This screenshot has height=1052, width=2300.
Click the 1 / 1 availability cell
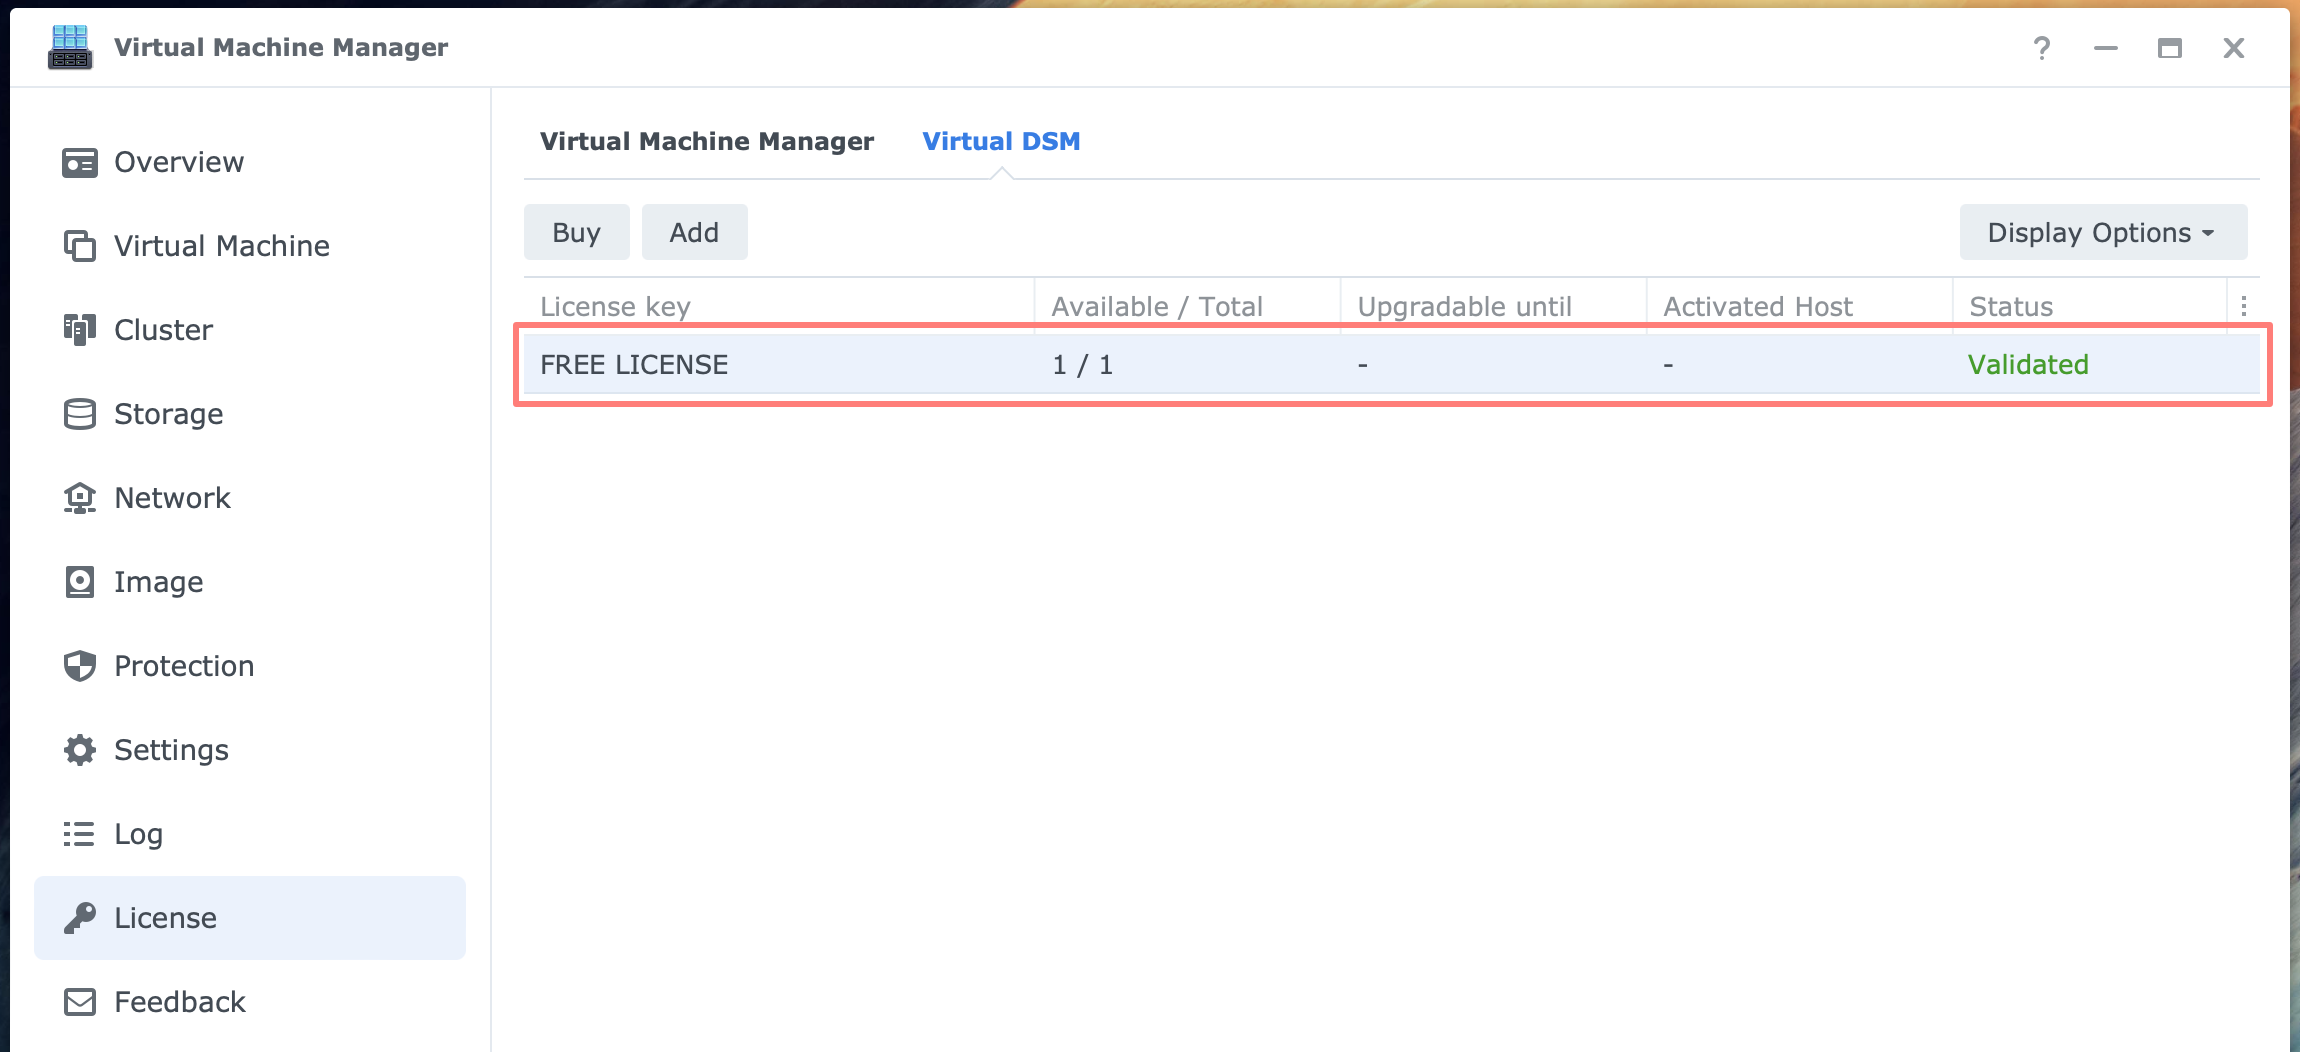pos(1083,365)
